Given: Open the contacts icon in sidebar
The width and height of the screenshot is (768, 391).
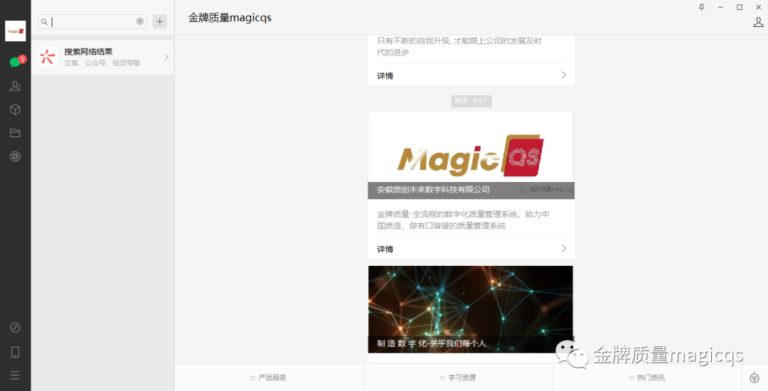Looking at the screenshot, I should coord(15,86).
